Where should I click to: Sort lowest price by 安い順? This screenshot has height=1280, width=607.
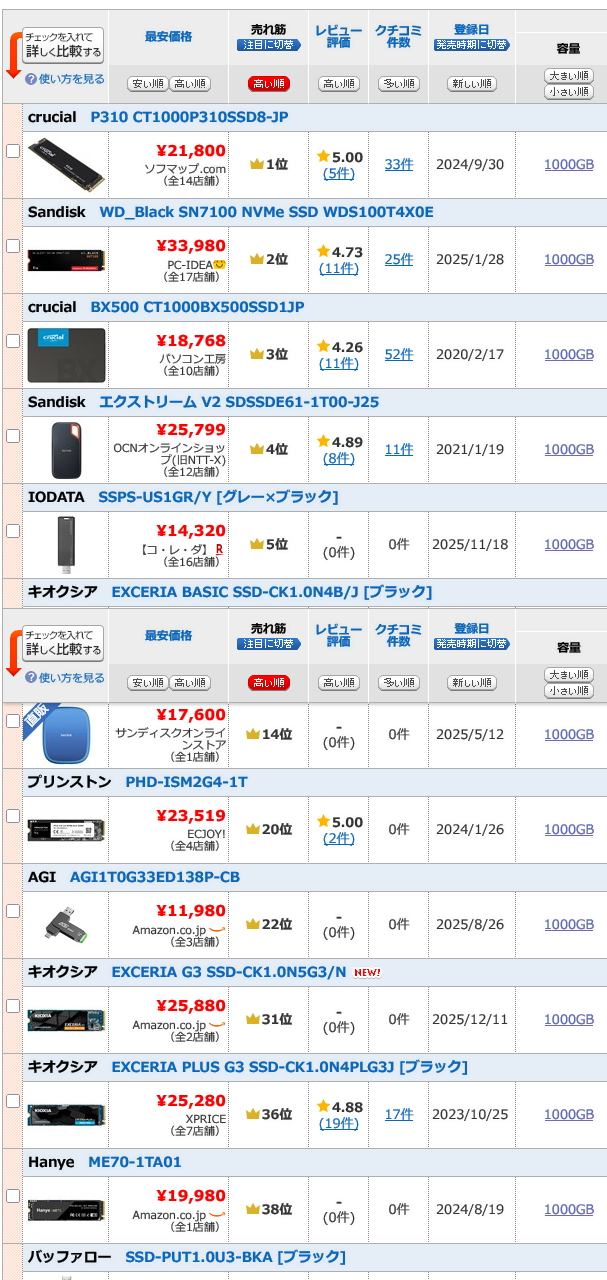pyautogui.click(x=148, y=84)
